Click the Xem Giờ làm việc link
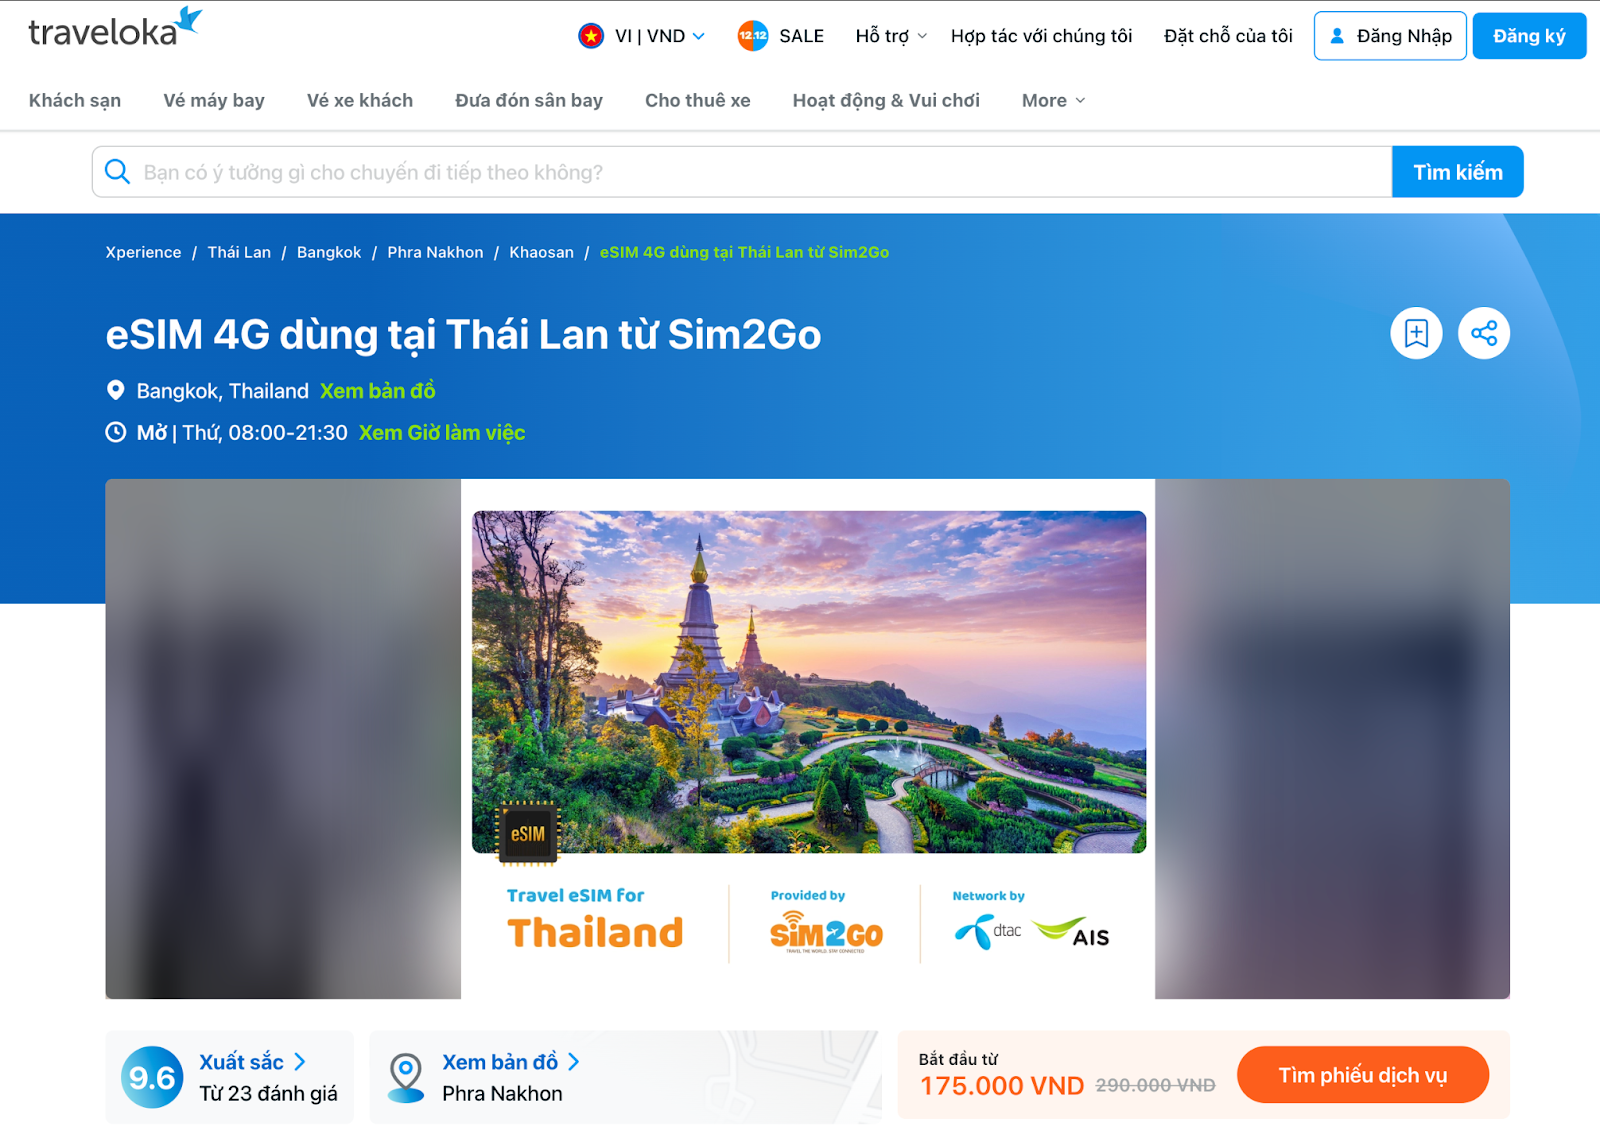Viewport: 1600px width, 1140px height. 442,433
